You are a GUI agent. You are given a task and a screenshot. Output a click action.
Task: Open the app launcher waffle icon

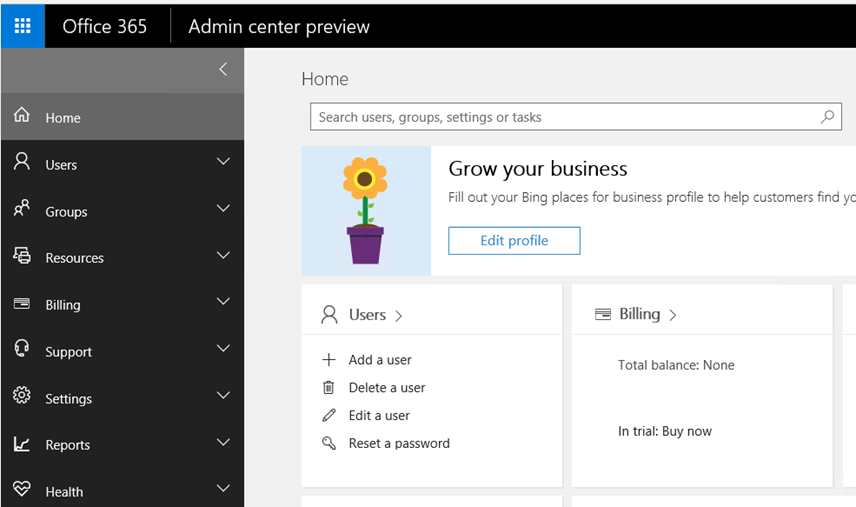(22, 26)
